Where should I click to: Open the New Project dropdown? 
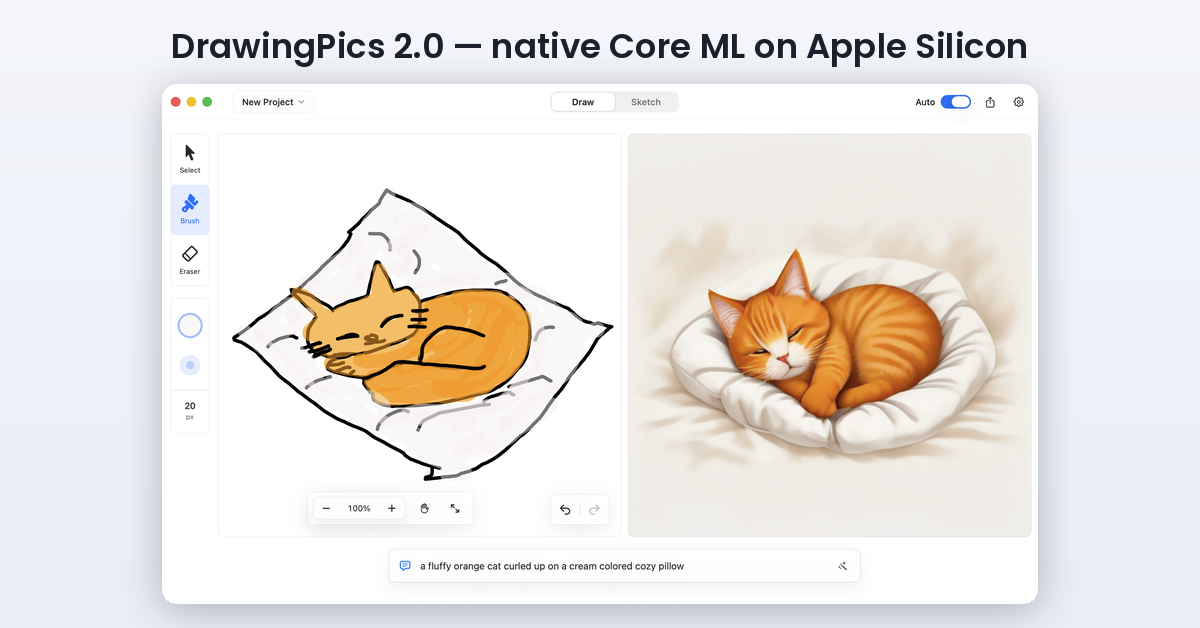[x=273, y=102]
